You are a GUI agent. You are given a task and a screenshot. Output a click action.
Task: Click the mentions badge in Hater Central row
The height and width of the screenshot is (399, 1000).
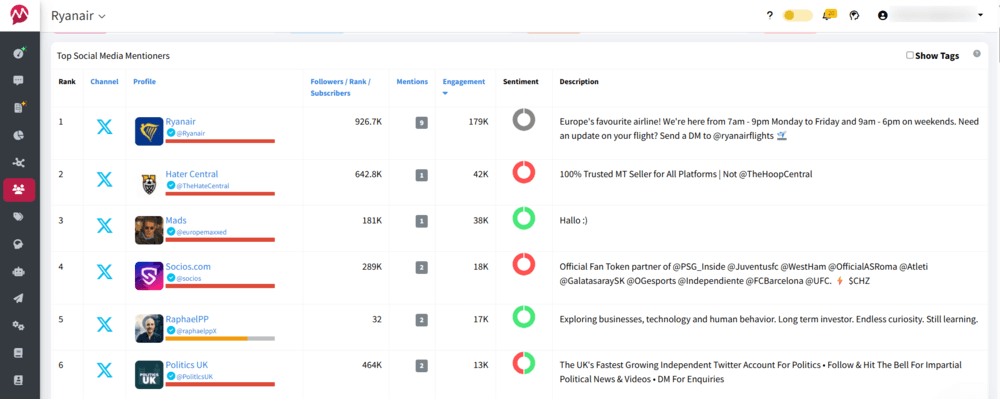(421, 175)
